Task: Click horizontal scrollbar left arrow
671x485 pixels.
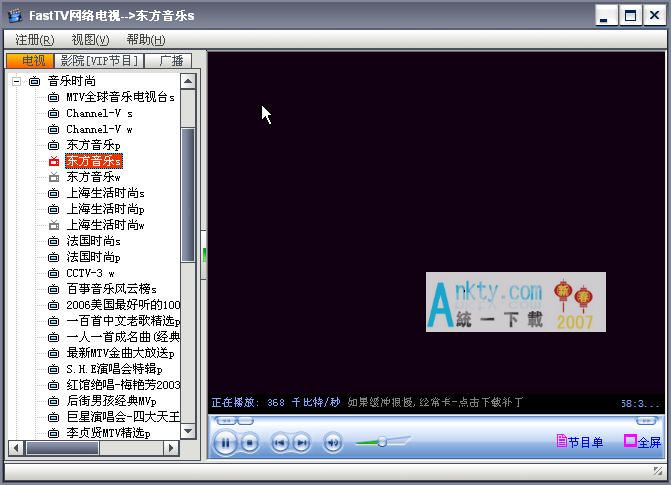Action: [x=16, y=448]
